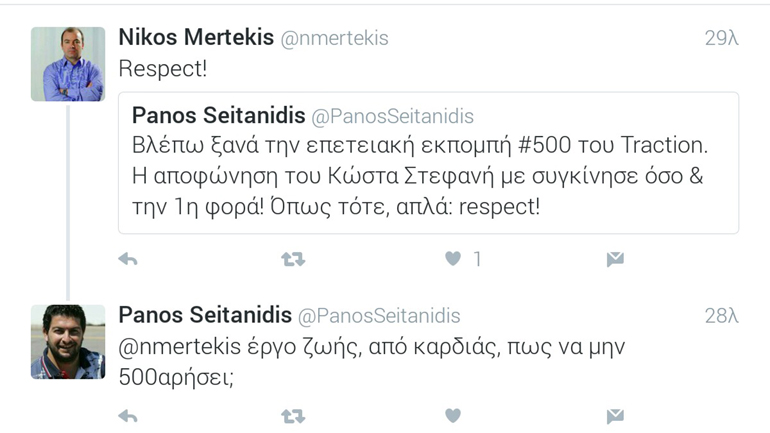The width and height of the screenshot is (770, 433).
Task: Reply to Panos Seitanidis's reply tweet
Action: [x=128, y=415]
